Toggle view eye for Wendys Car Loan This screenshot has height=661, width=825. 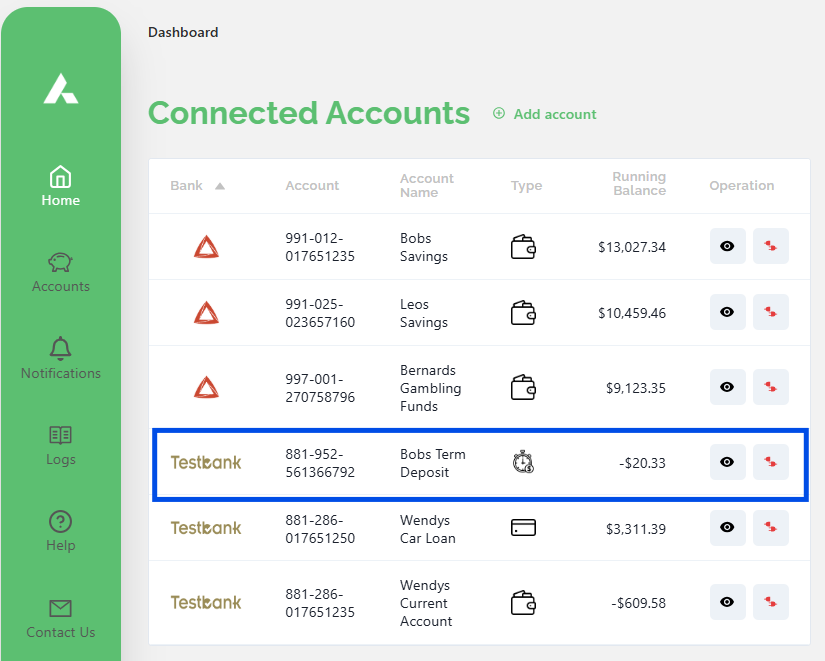[727, 528]
